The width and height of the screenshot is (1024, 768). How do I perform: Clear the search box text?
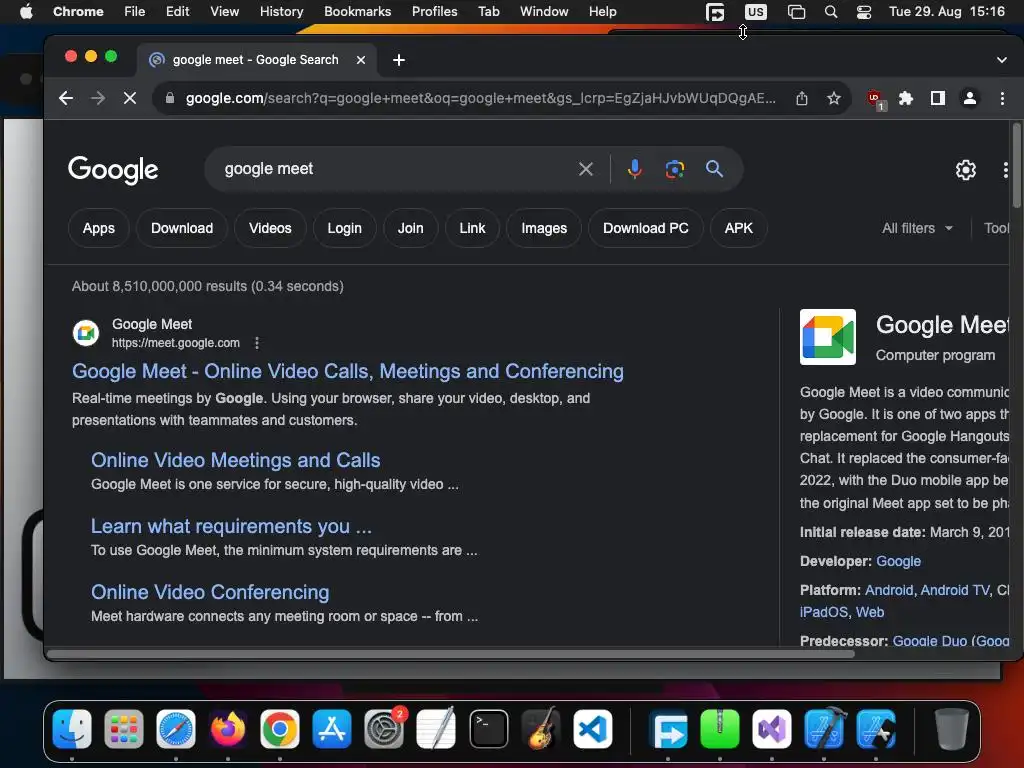click(x=586, y=170)
